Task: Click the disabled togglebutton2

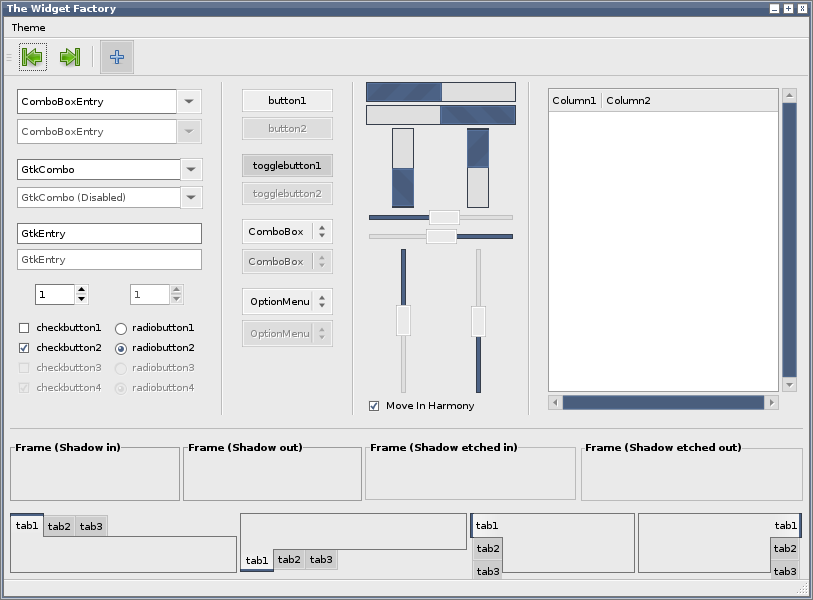Action: tap(287, 194)
